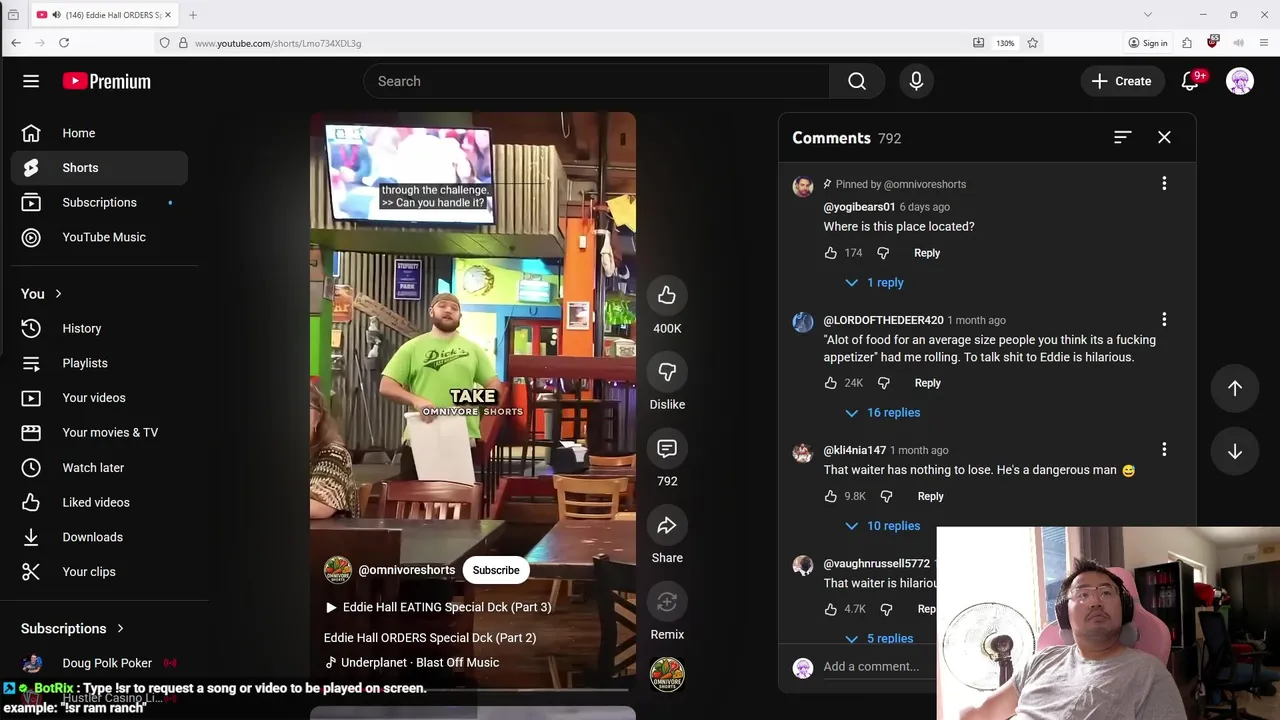Click the YouTube Premium logo
The height and width of the screenshot is (720, 1280).
pyautogui.click(x=106, y=81)
